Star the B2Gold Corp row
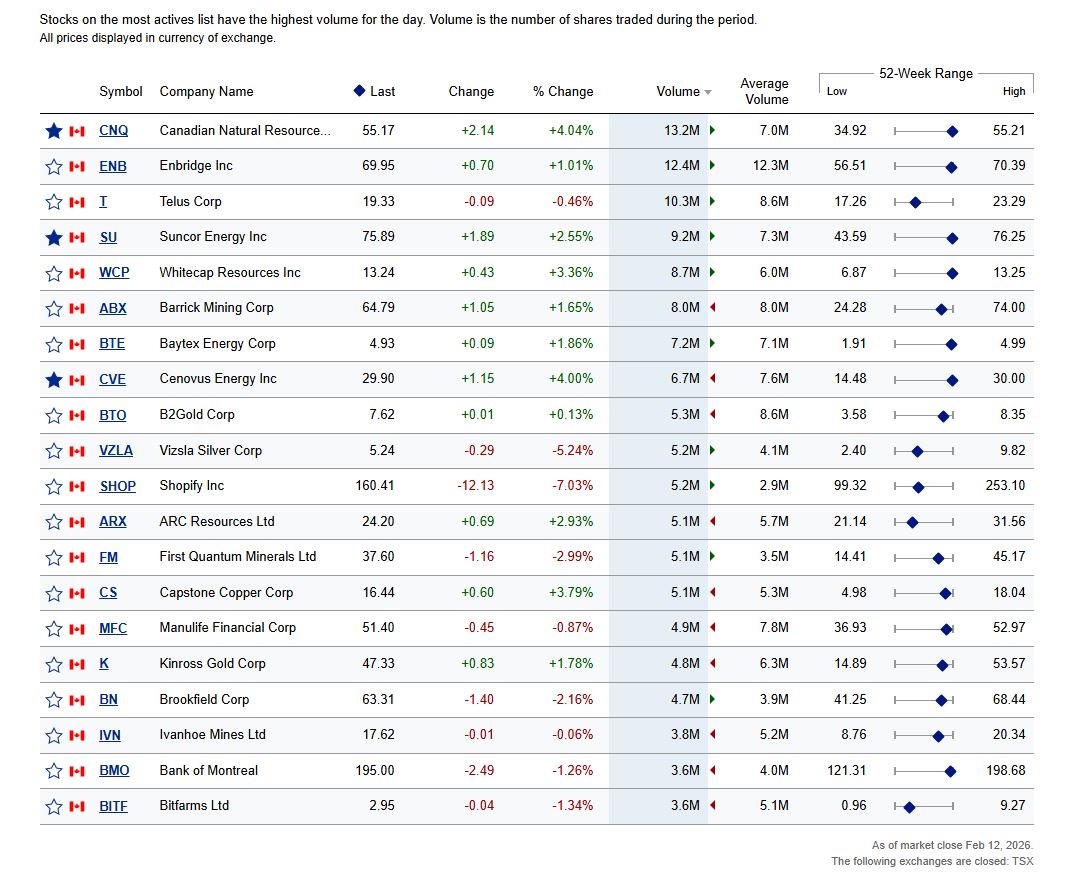Viewport: 1071px width, 874px height. (54, 415)
